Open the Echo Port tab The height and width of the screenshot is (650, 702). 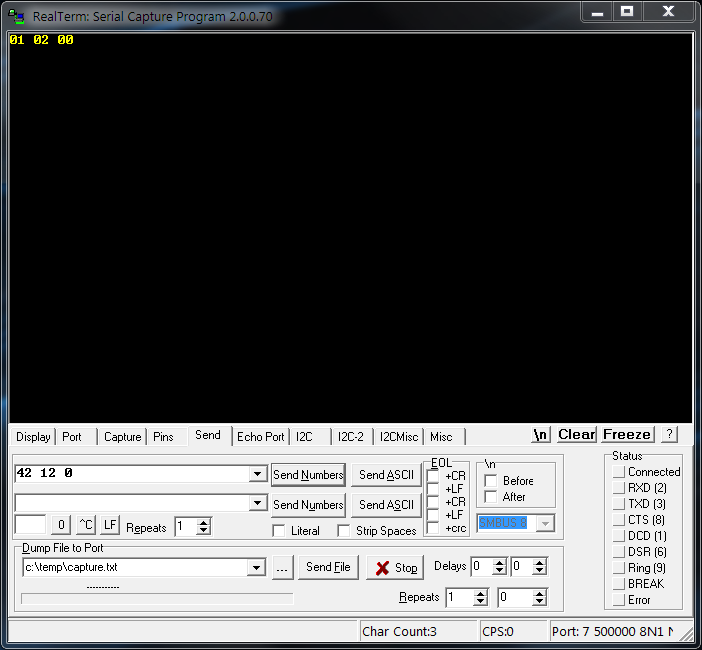[261, 436]
